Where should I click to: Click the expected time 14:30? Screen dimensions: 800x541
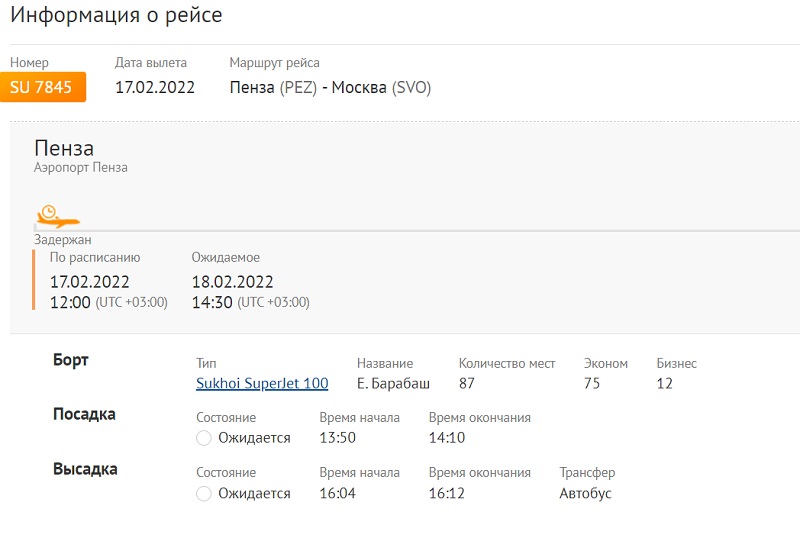pos(212,302)
